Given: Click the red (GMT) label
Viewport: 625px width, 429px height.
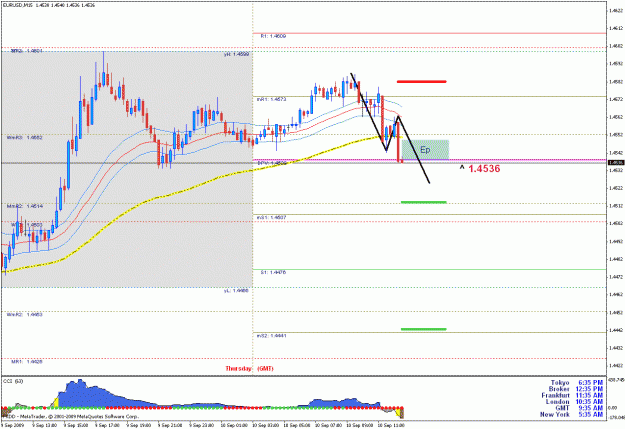Looking at the screenshot, I should click(x=265, y=368).
